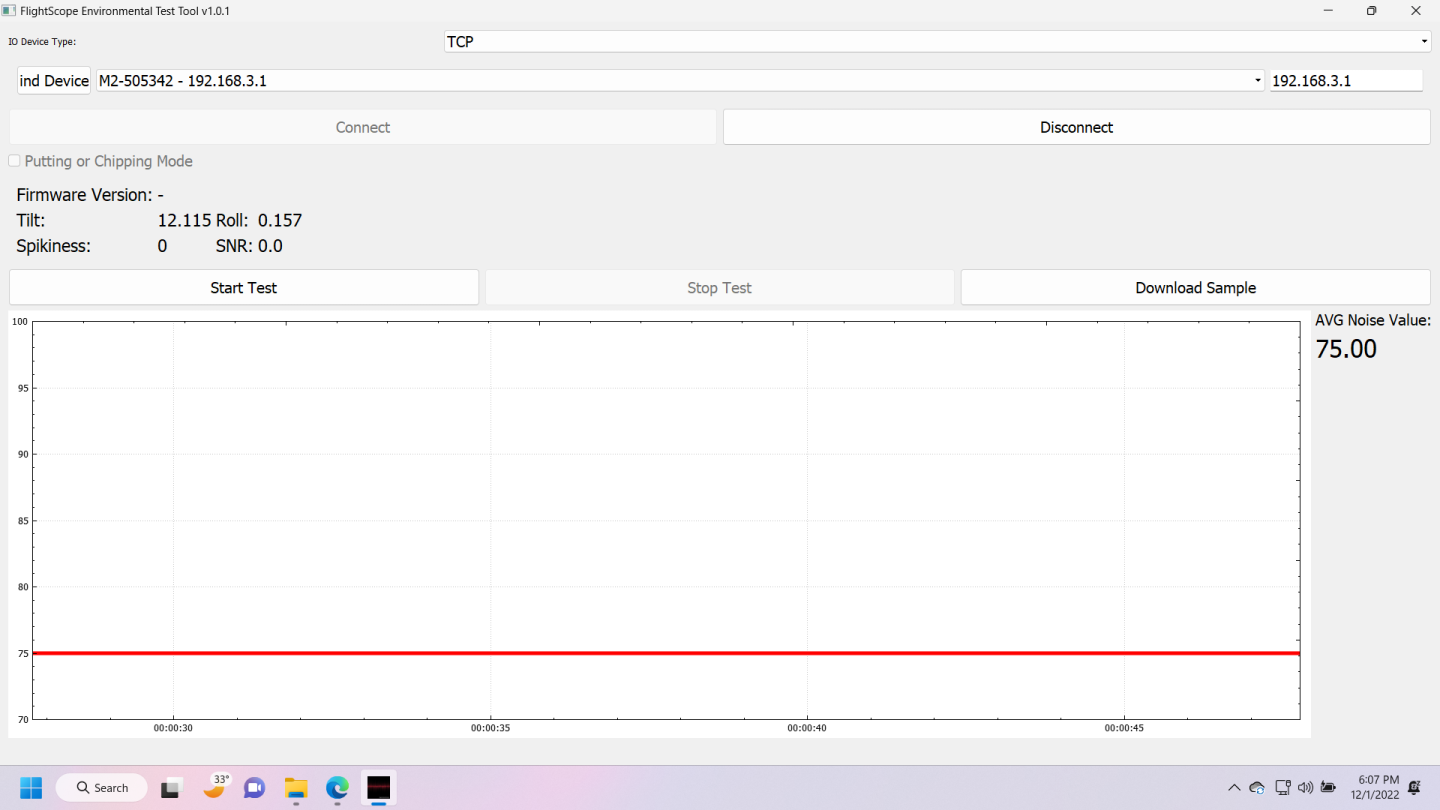Screen dimensions: 1440x810
Task: Open the taskbar Search box
Action: pos(101,788)
